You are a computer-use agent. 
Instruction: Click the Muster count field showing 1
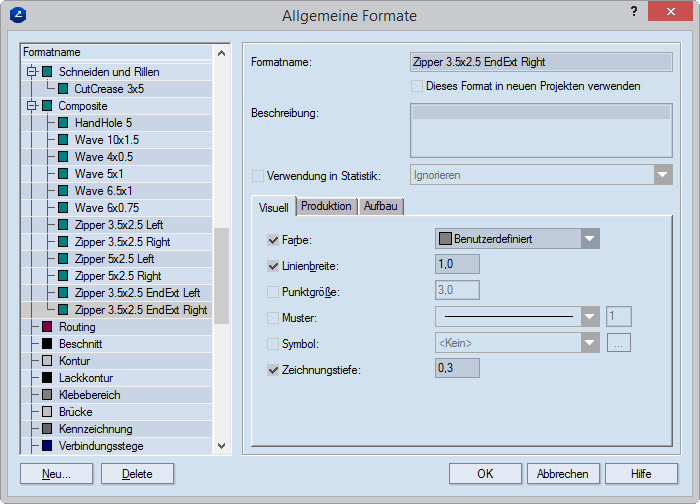[x=619, y=317]
